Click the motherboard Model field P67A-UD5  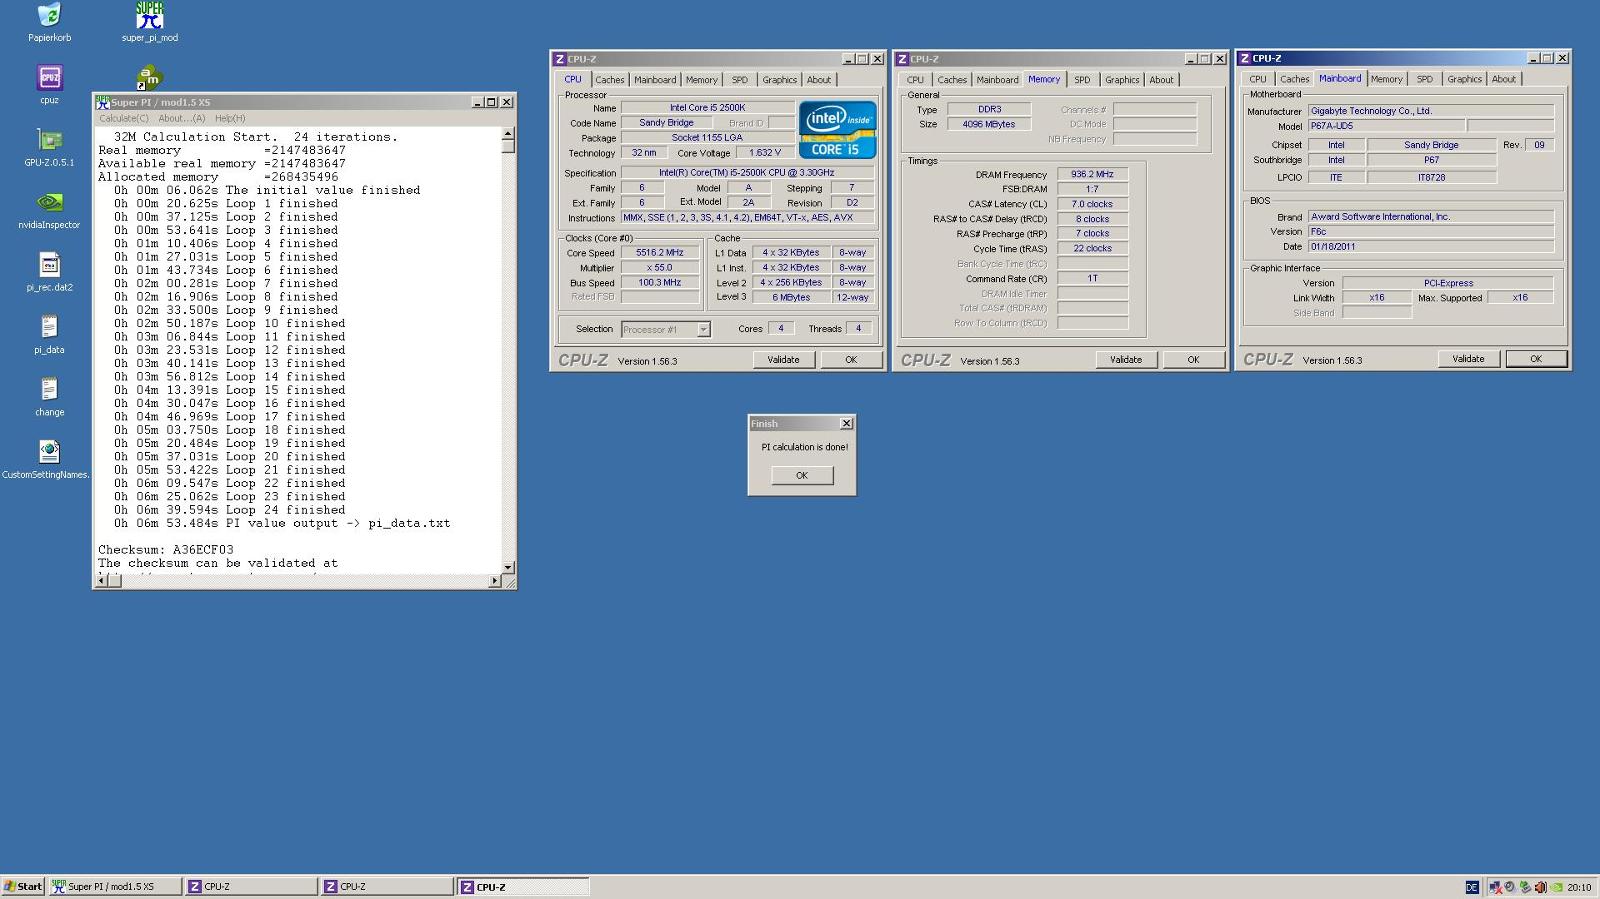1386,126
